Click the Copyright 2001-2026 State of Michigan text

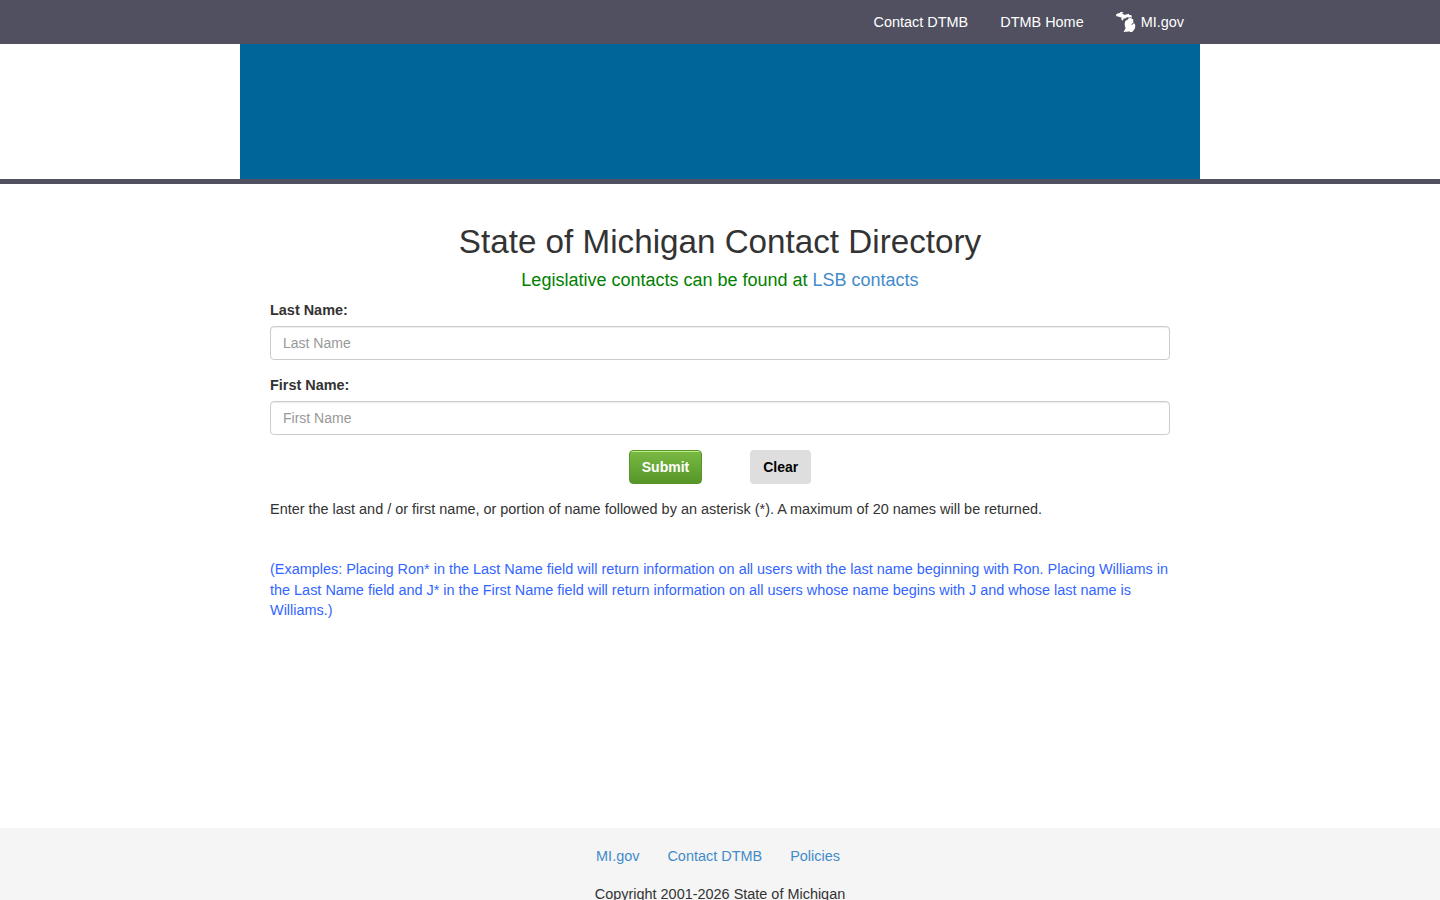[720, 893]
